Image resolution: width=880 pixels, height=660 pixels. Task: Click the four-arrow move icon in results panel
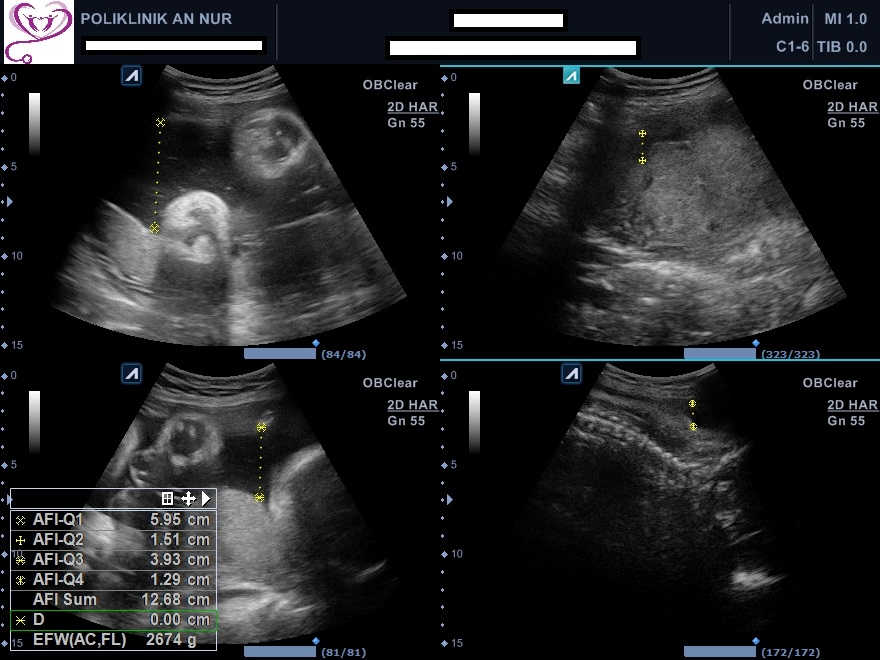[187, 498]
